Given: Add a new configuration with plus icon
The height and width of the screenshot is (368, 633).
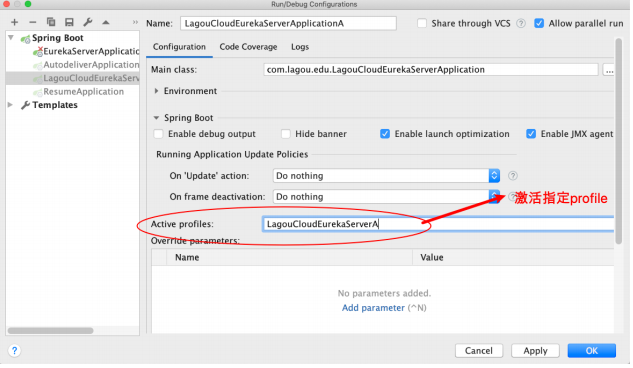Looking at the screenshot, I should [15, 22].
